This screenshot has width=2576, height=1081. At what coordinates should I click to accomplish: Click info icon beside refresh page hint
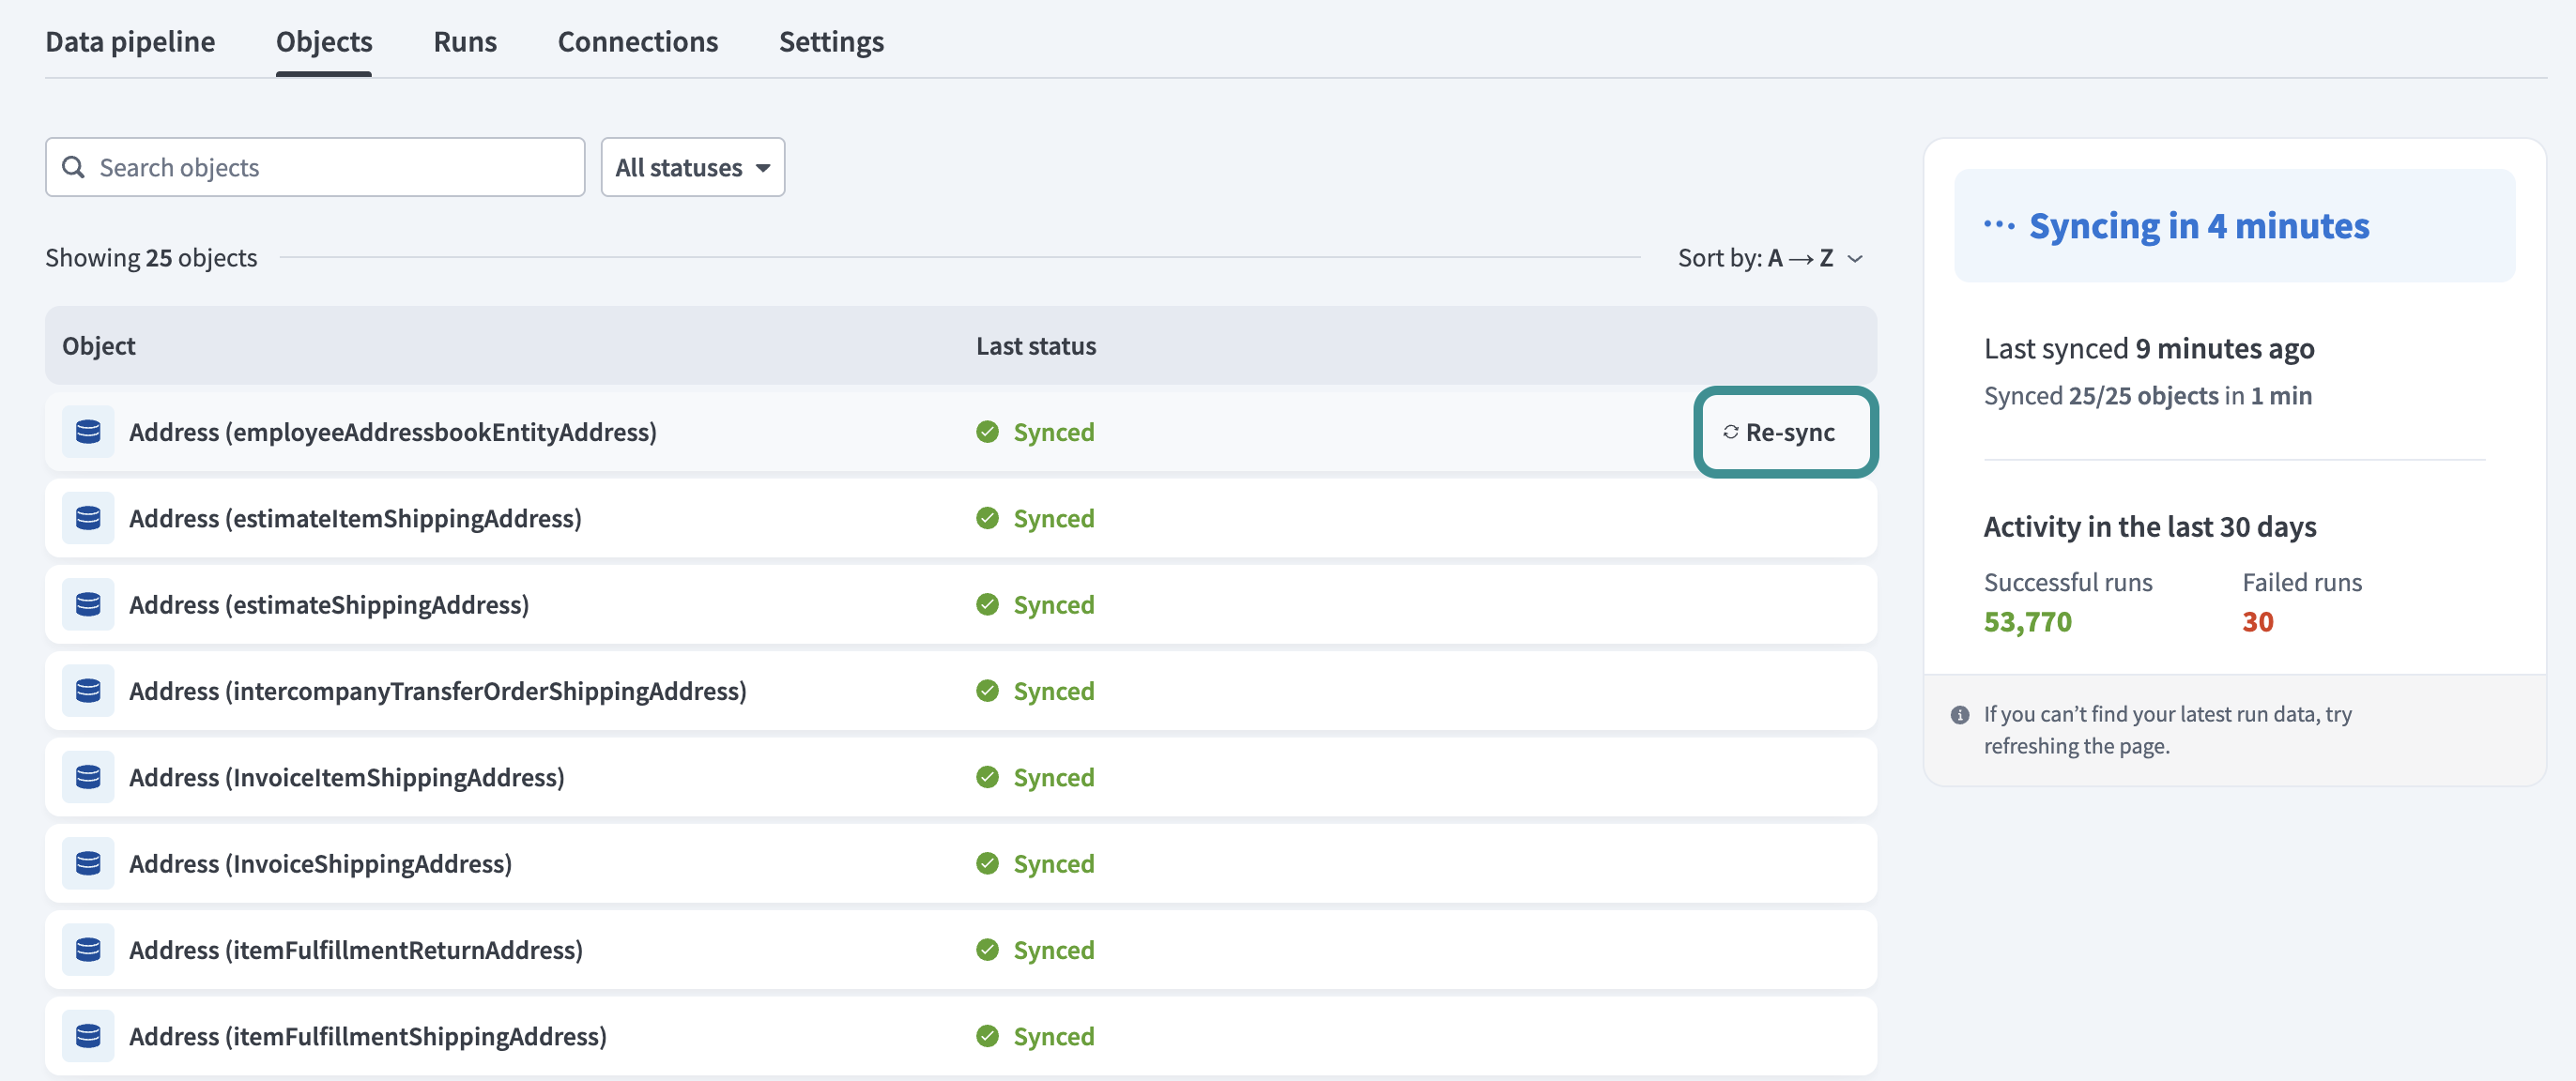coord(1959,715)
